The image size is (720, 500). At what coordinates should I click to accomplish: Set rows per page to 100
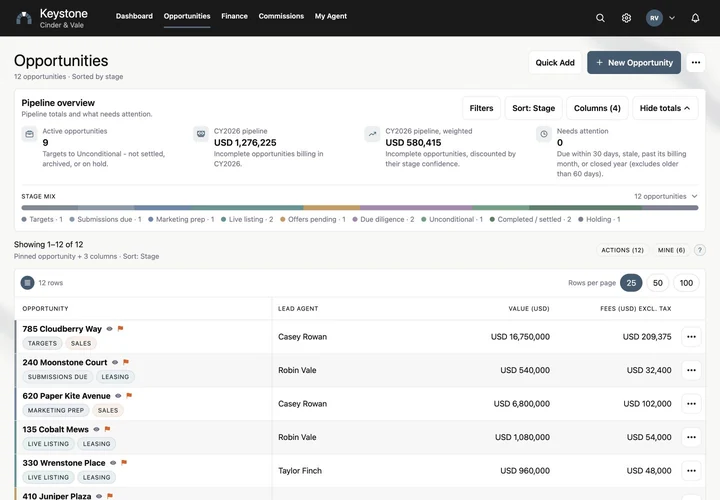(686, 283)
